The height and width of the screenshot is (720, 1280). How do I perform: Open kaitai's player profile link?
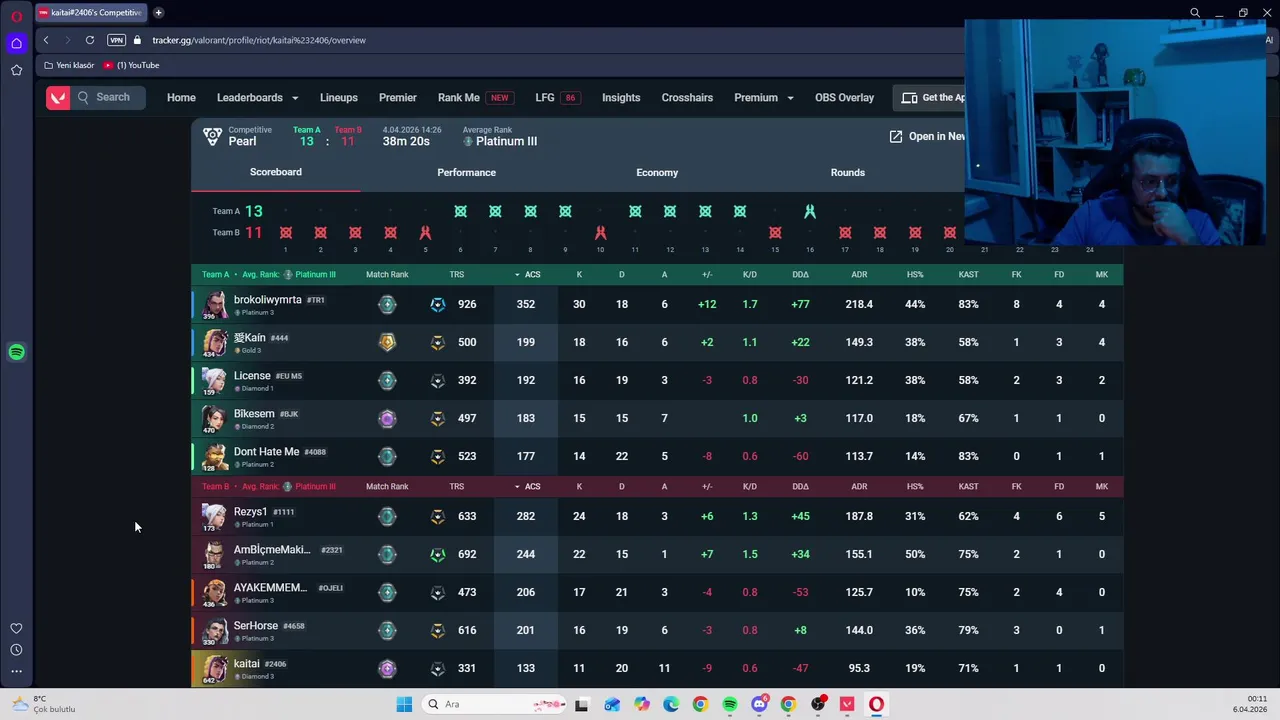coord(246,663)
